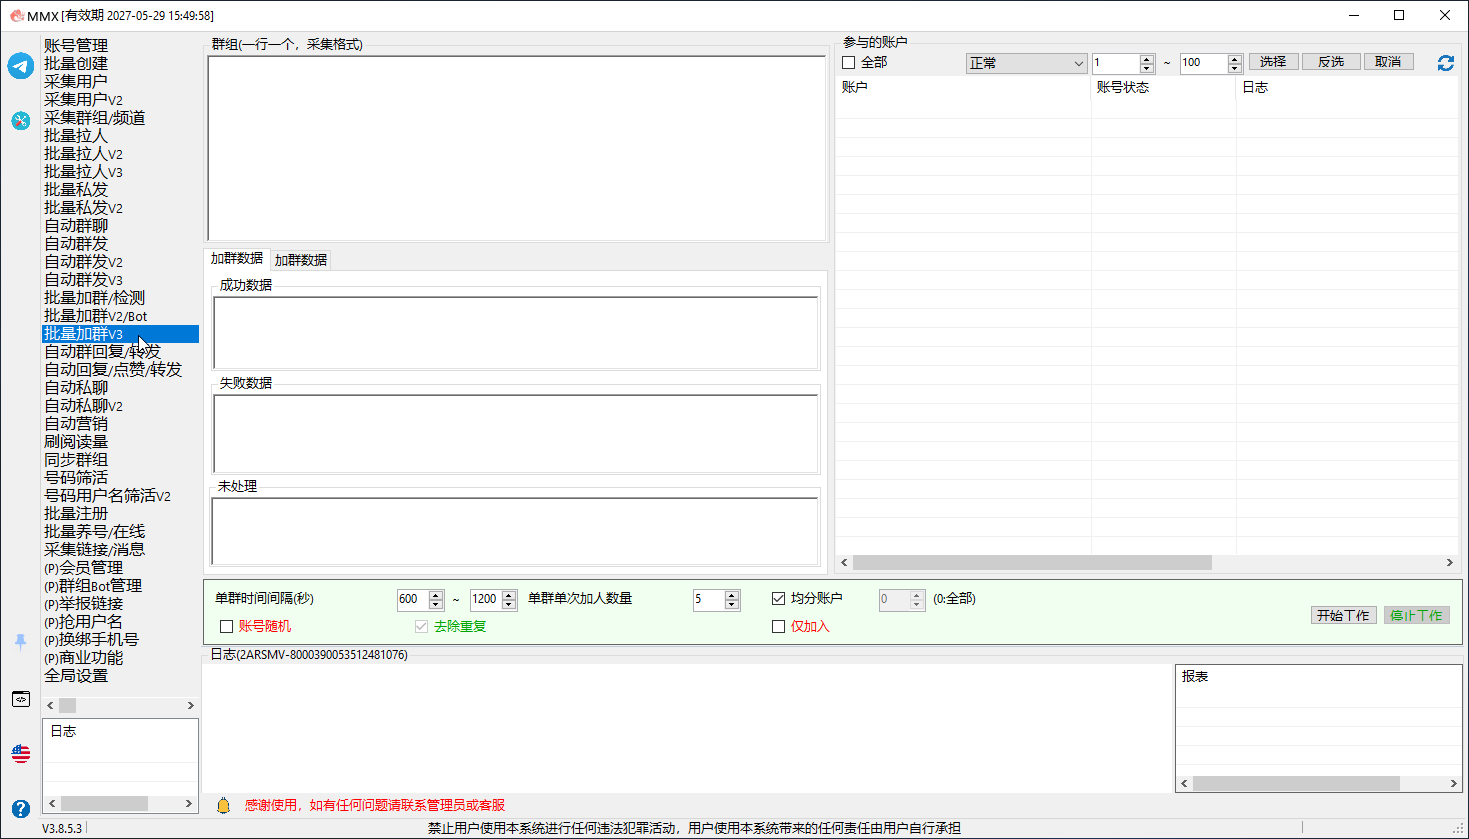This screenshot has width=1469, height=839.
Task: Open (P)商业功能 menu item
Action: point(83,657)
